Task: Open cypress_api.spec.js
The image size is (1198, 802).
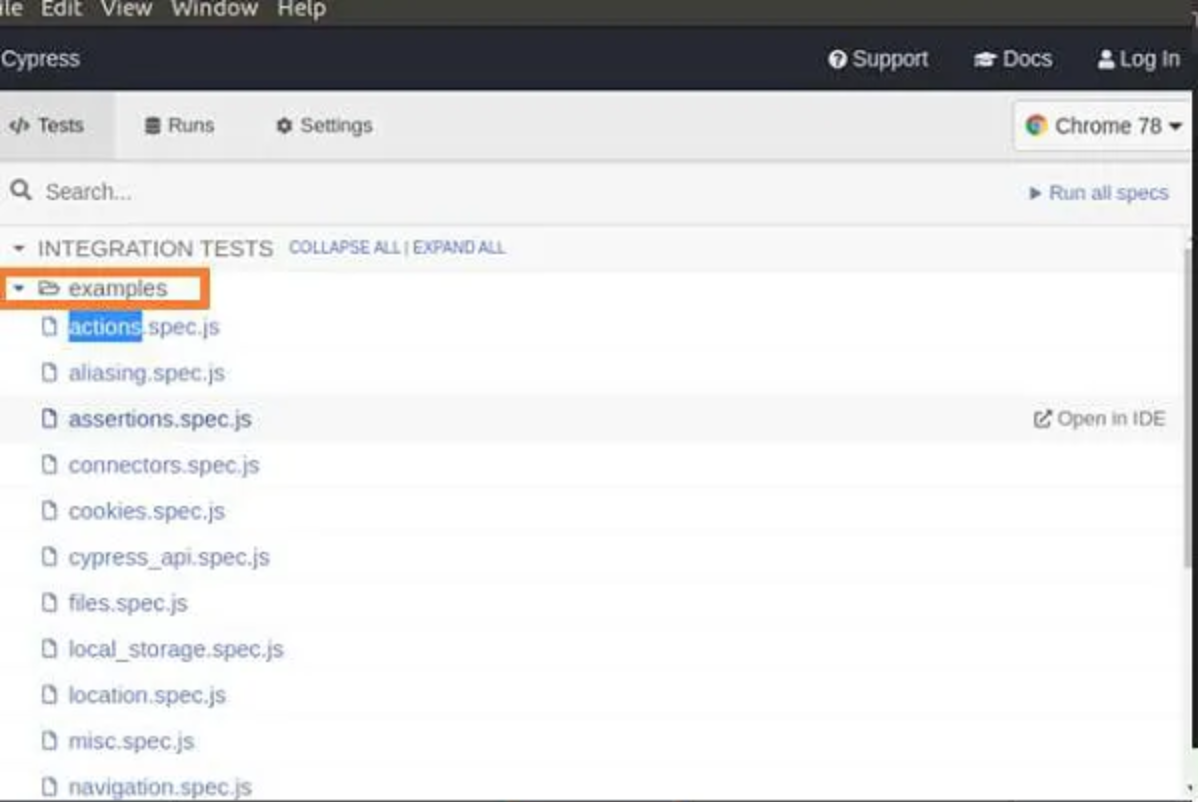Action: tap(169, 558)
